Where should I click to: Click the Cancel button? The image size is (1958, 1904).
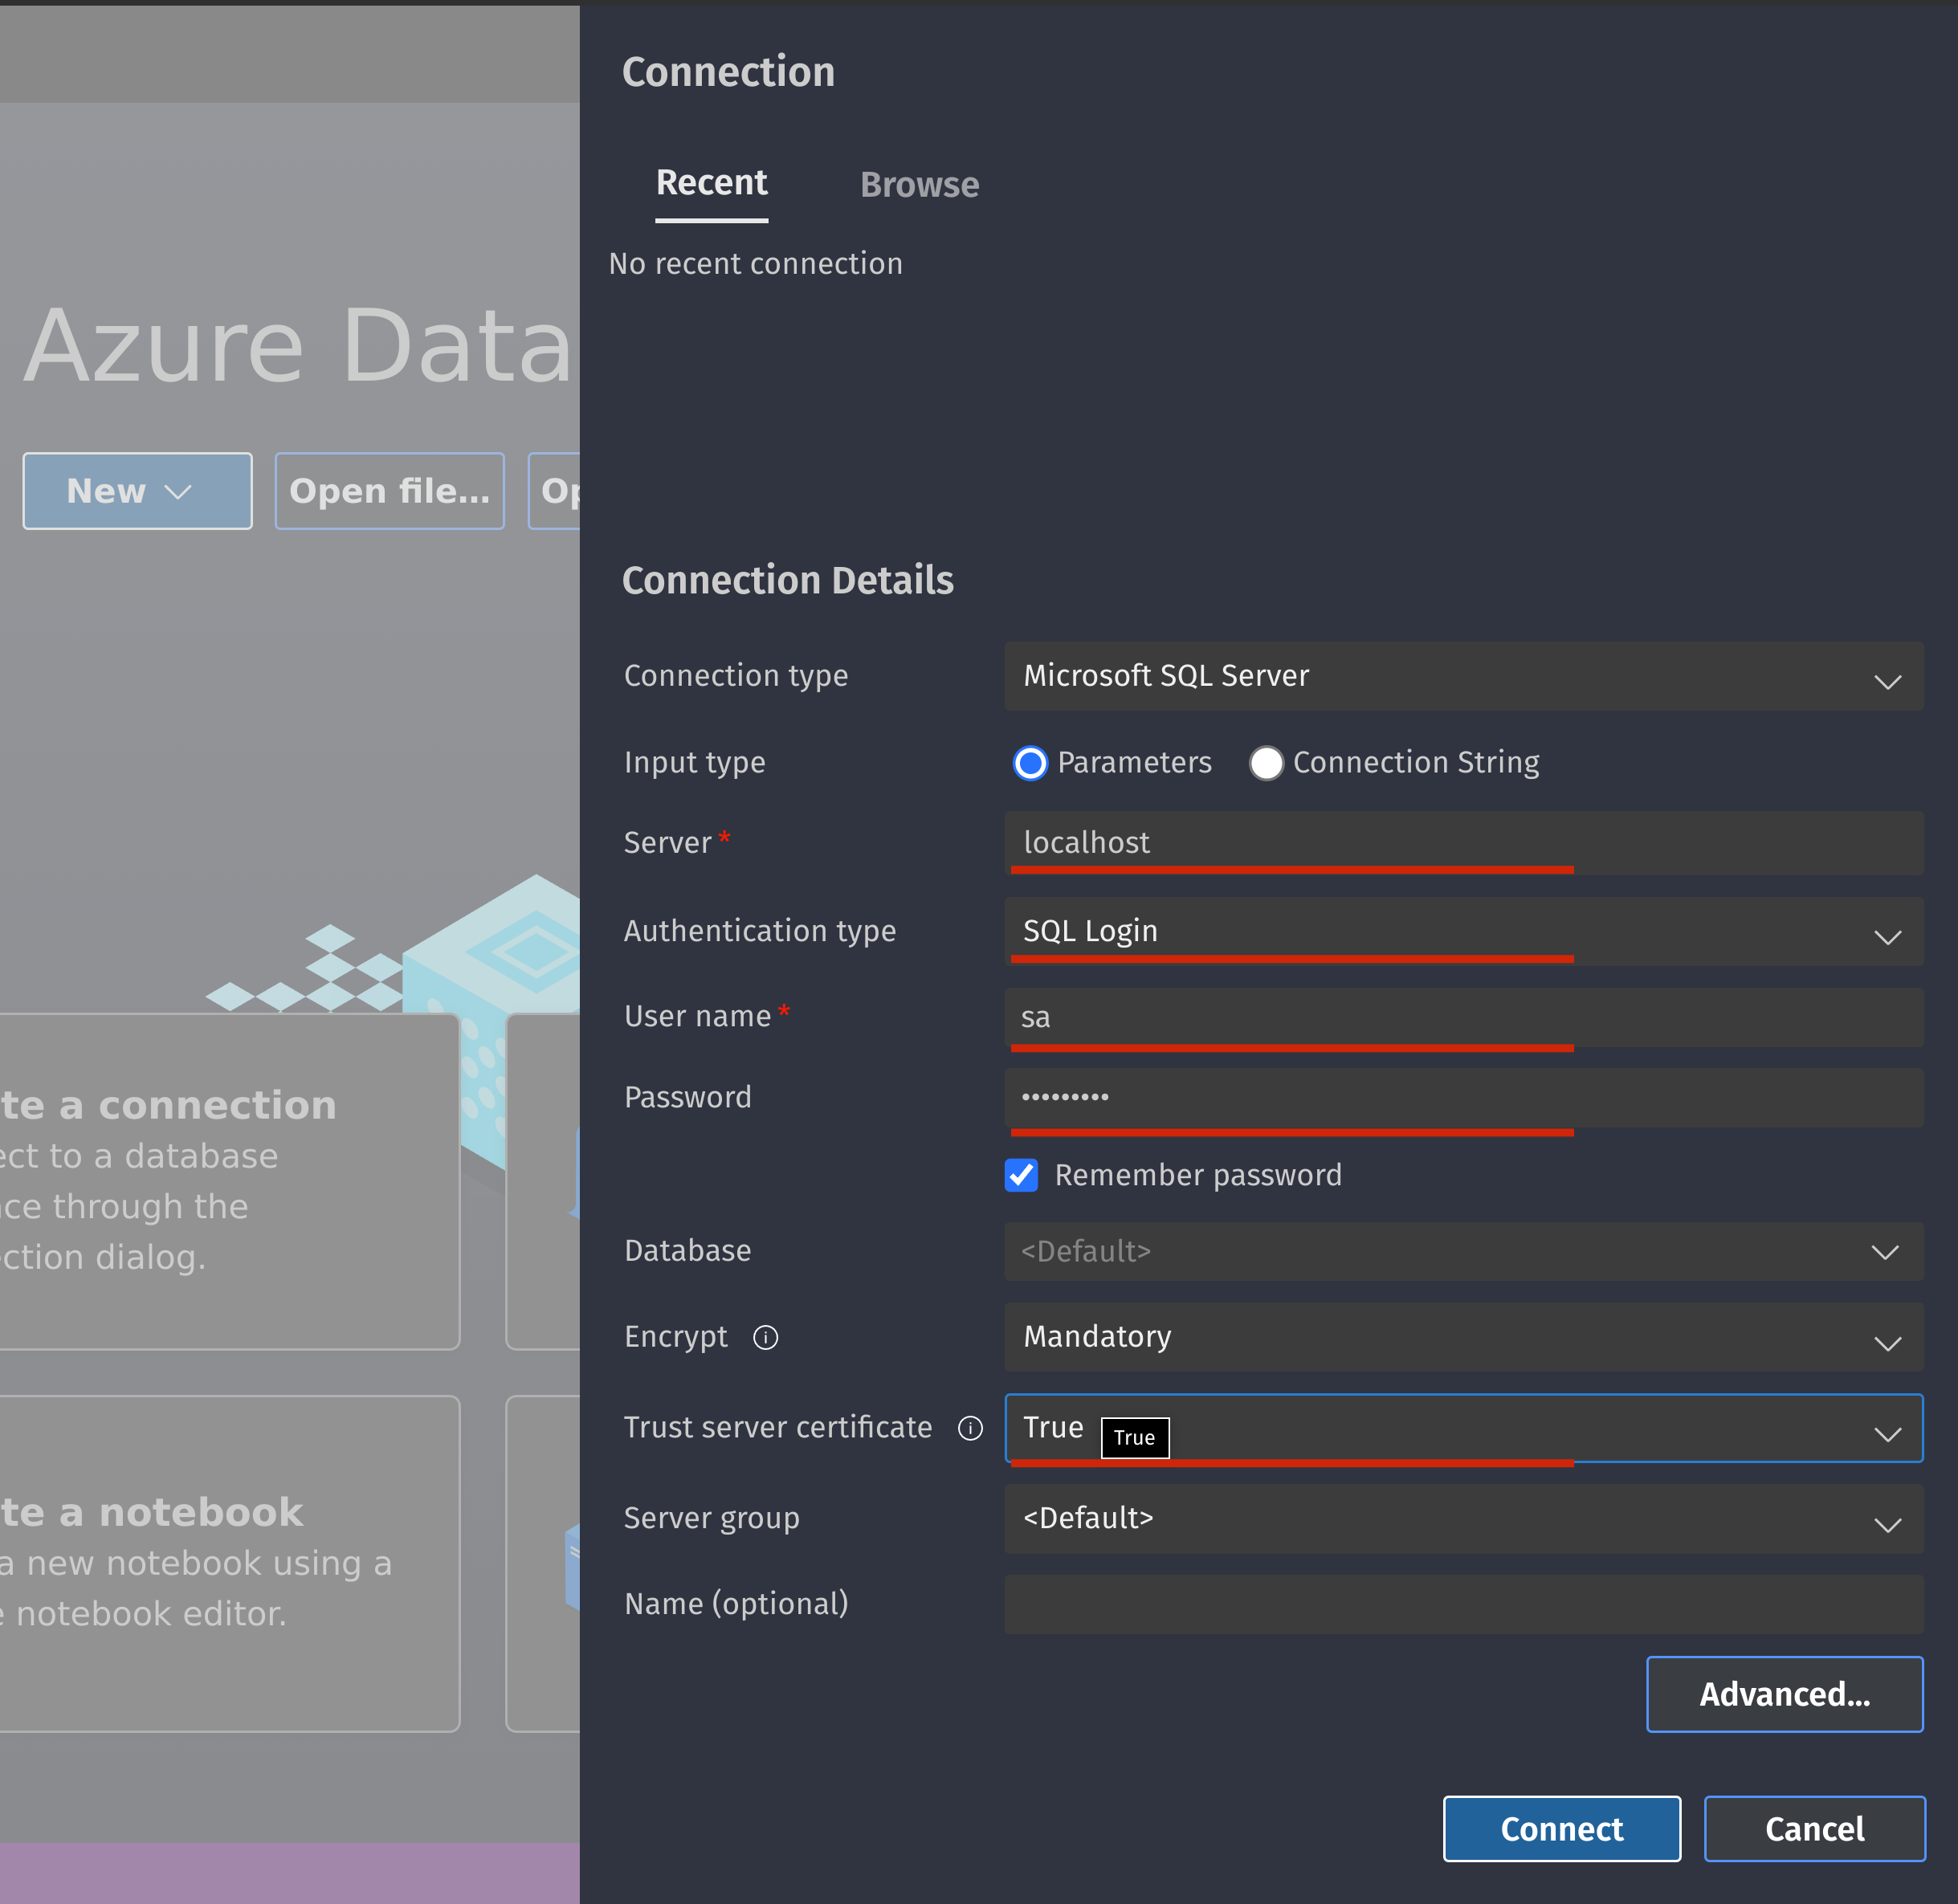click(1814, 1829)
